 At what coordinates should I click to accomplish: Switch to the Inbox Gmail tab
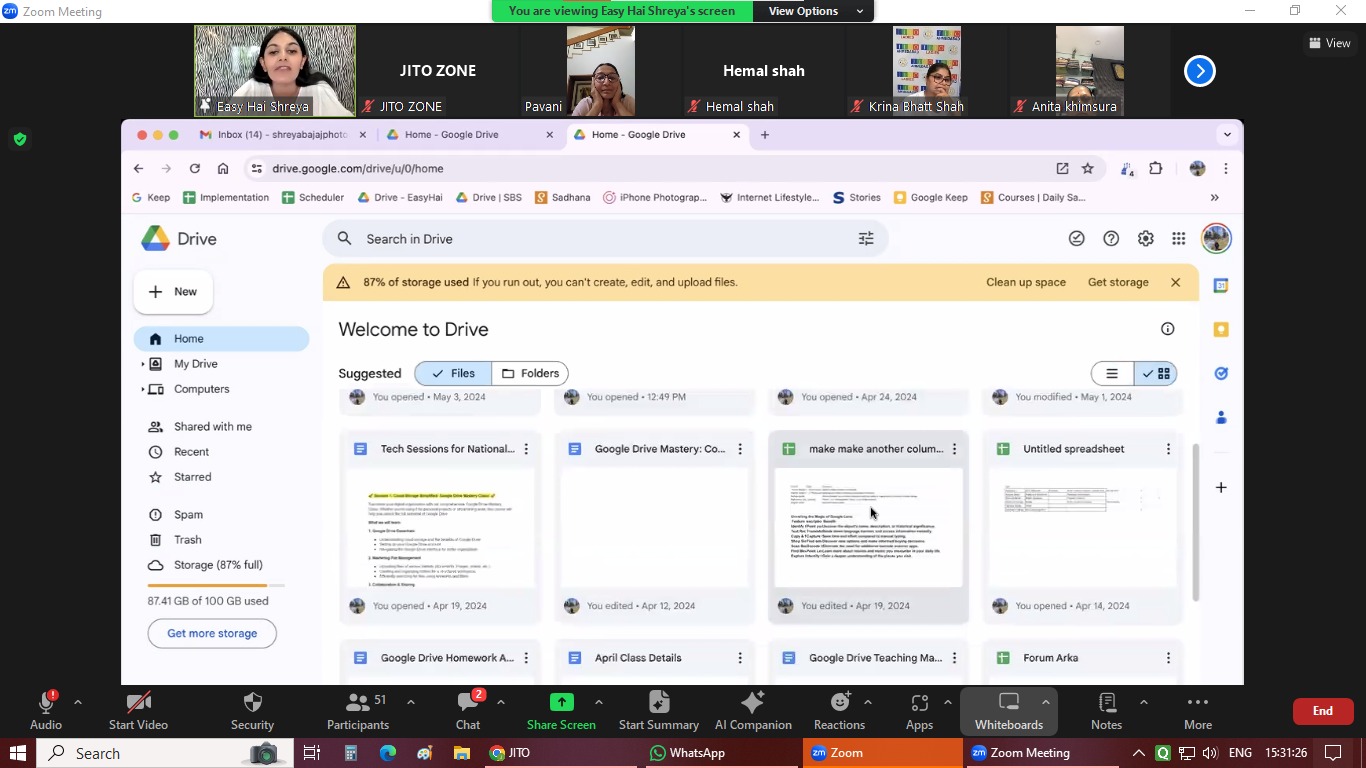click(281, 135)
